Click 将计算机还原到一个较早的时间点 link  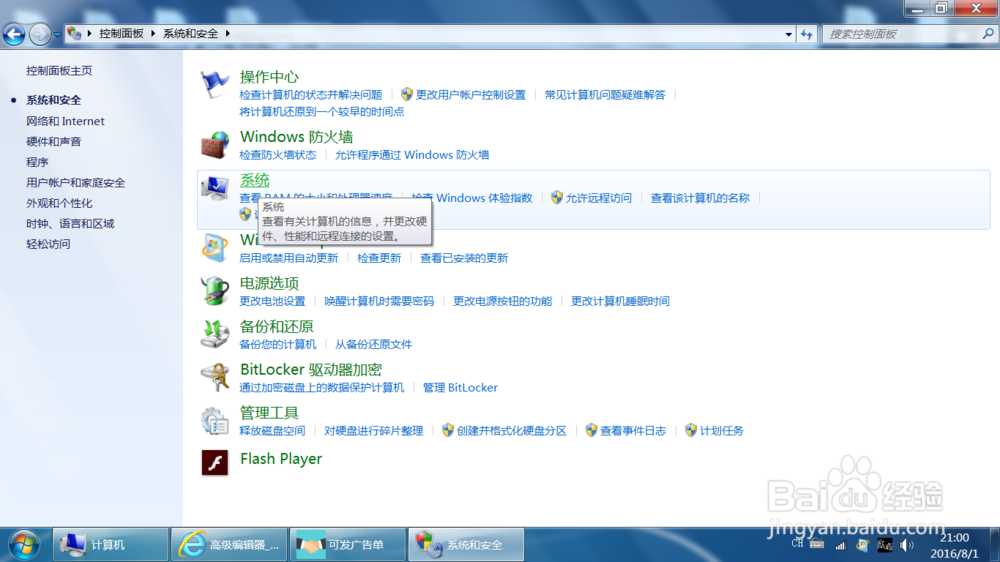click(x=321, y=112)
